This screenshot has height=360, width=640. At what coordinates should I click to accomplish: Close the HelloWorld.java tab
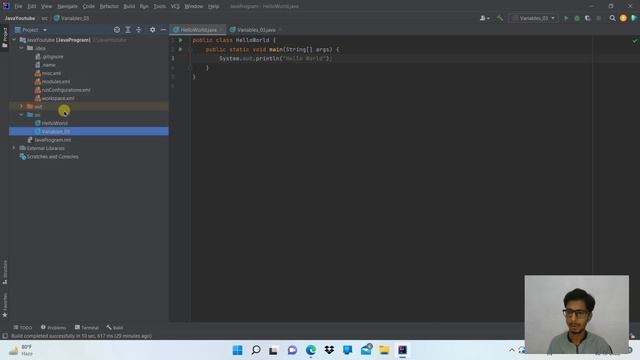(x=222, y=30)
